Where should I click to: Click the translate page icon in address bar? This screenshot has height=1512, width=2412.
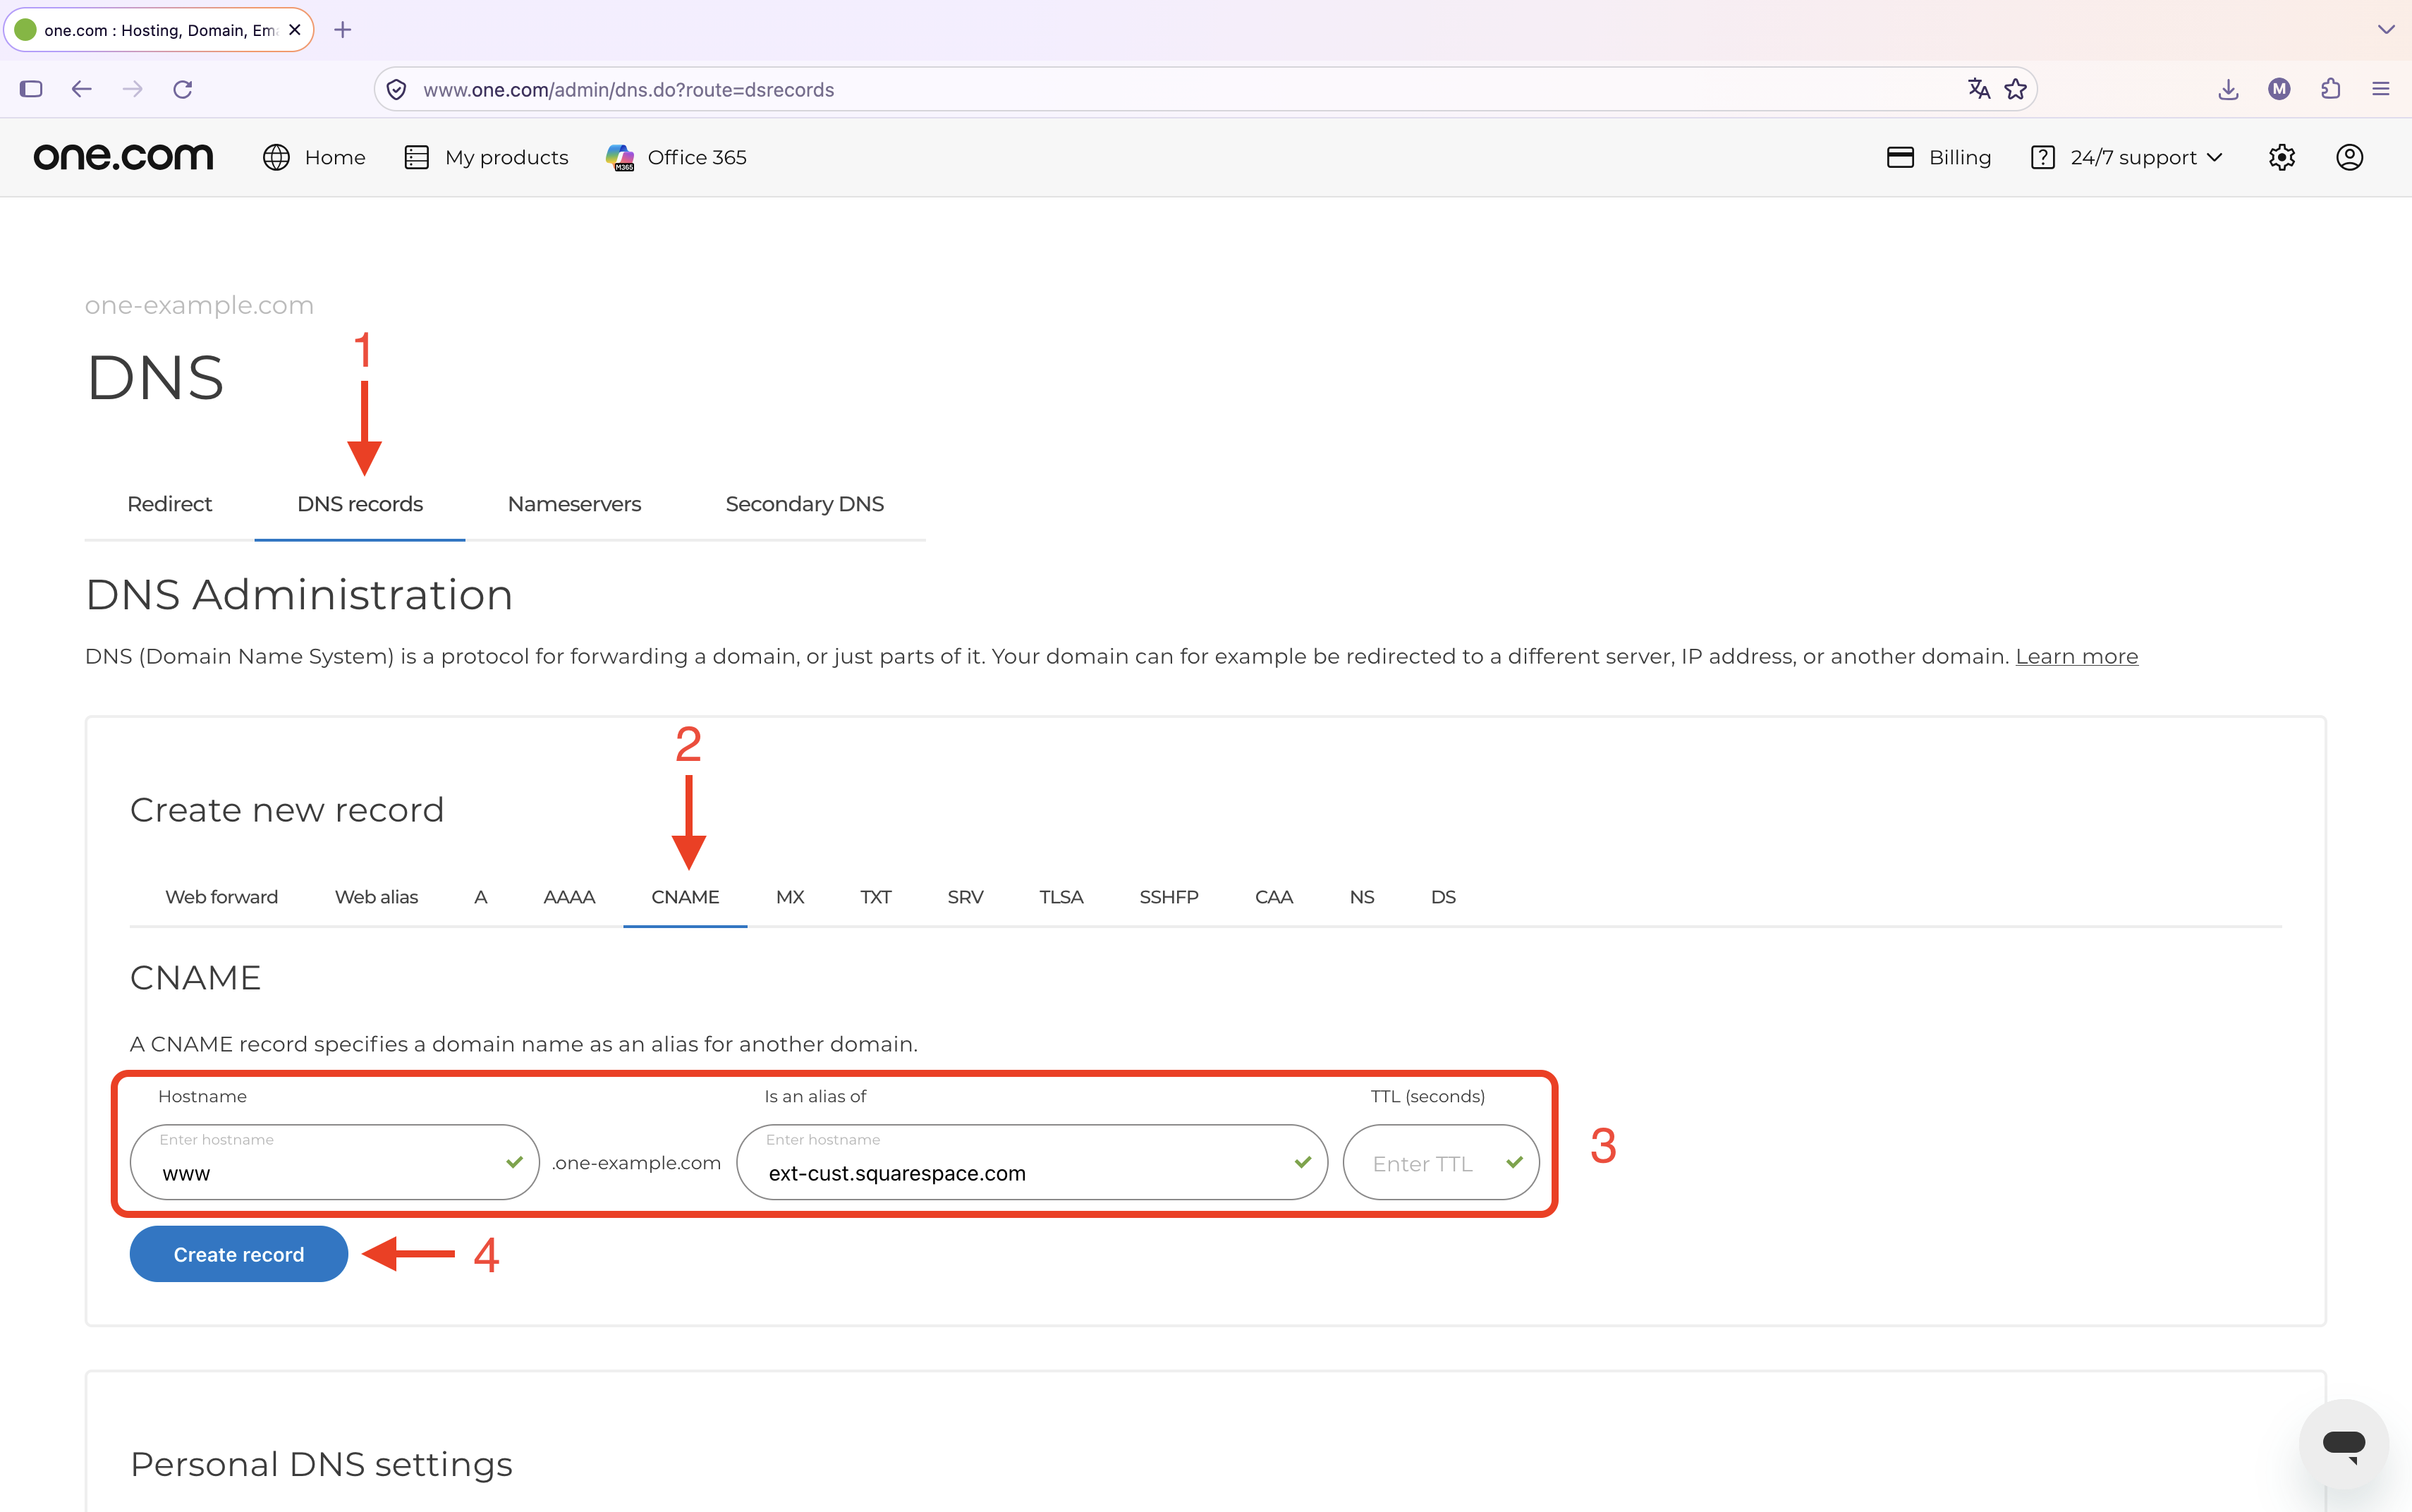tap(1978, 89)
